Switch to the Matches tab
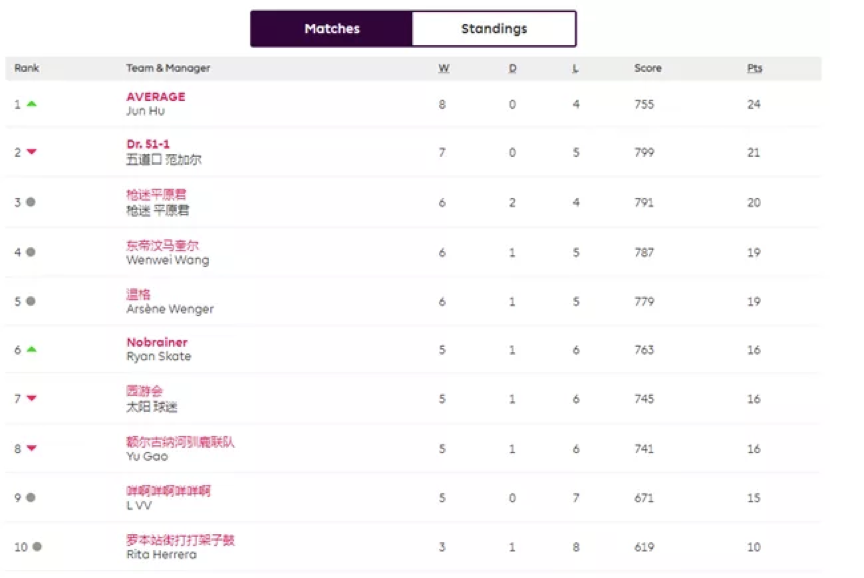864x578 pixels. click(331, 29)
